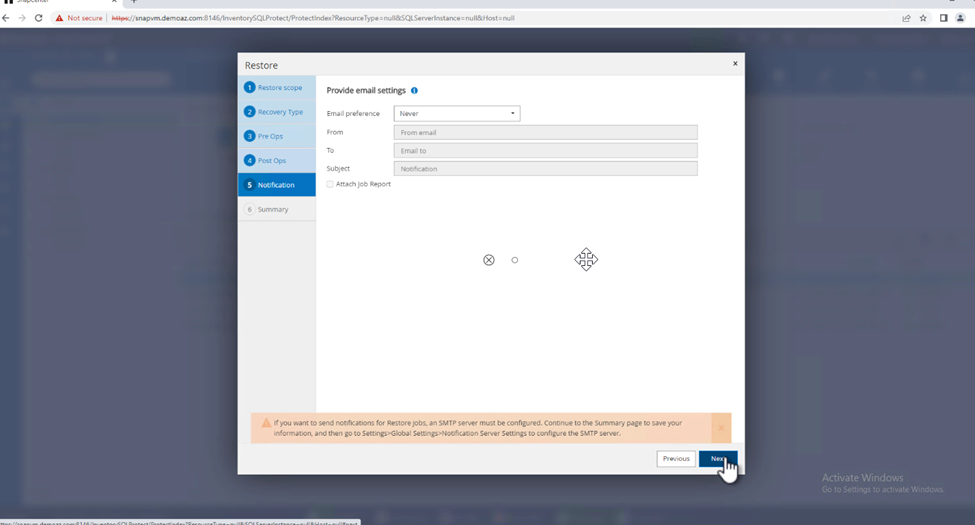Image resolution: width=975 pixels, height=525 pixels.
Task: Reload the page
Action: click(x=39, y=18)
